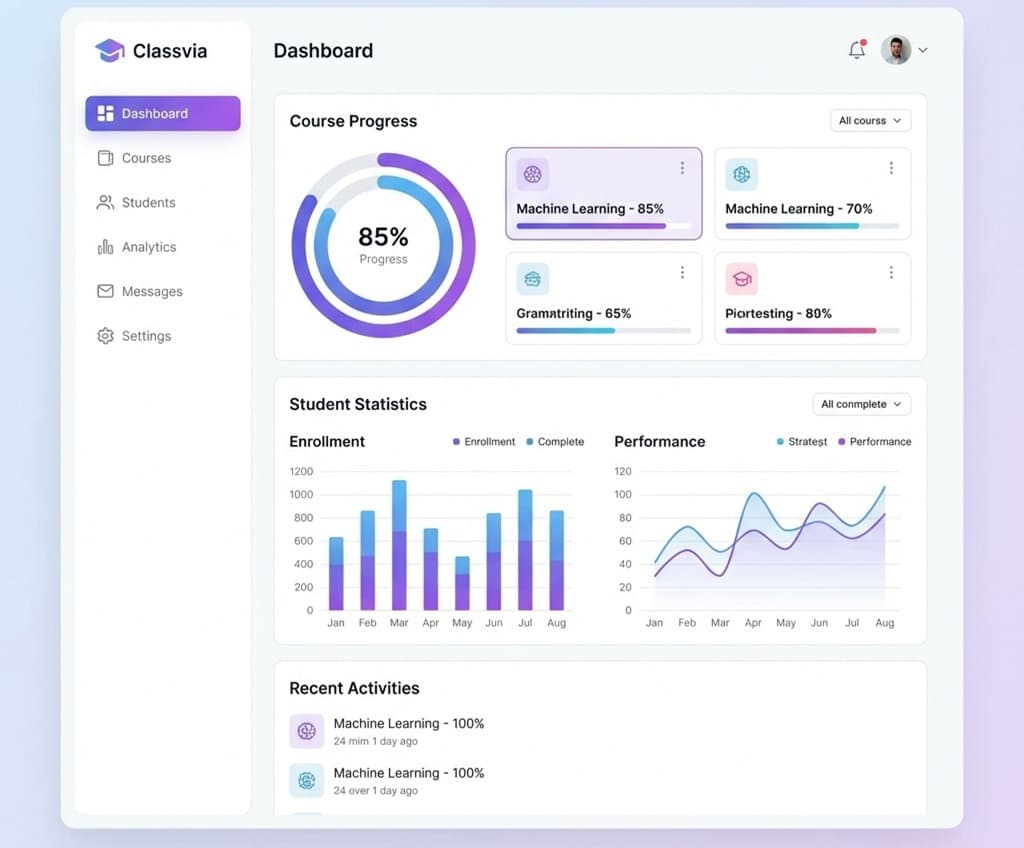
Task: Open Courses in the sidebar
Action: [163, 158]
